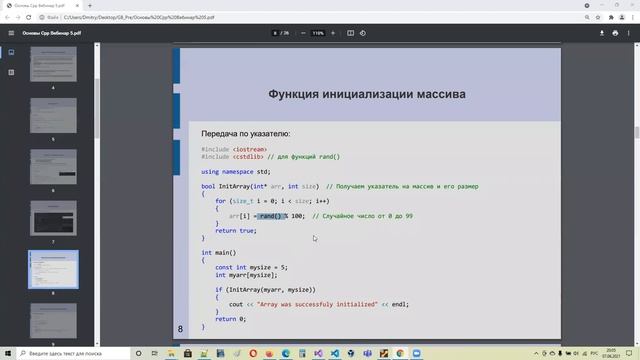Click the PDF title Основы Cpp Вебинар 5.pdf
Screen dimensions: 640x360
click(x=52, y=33)
